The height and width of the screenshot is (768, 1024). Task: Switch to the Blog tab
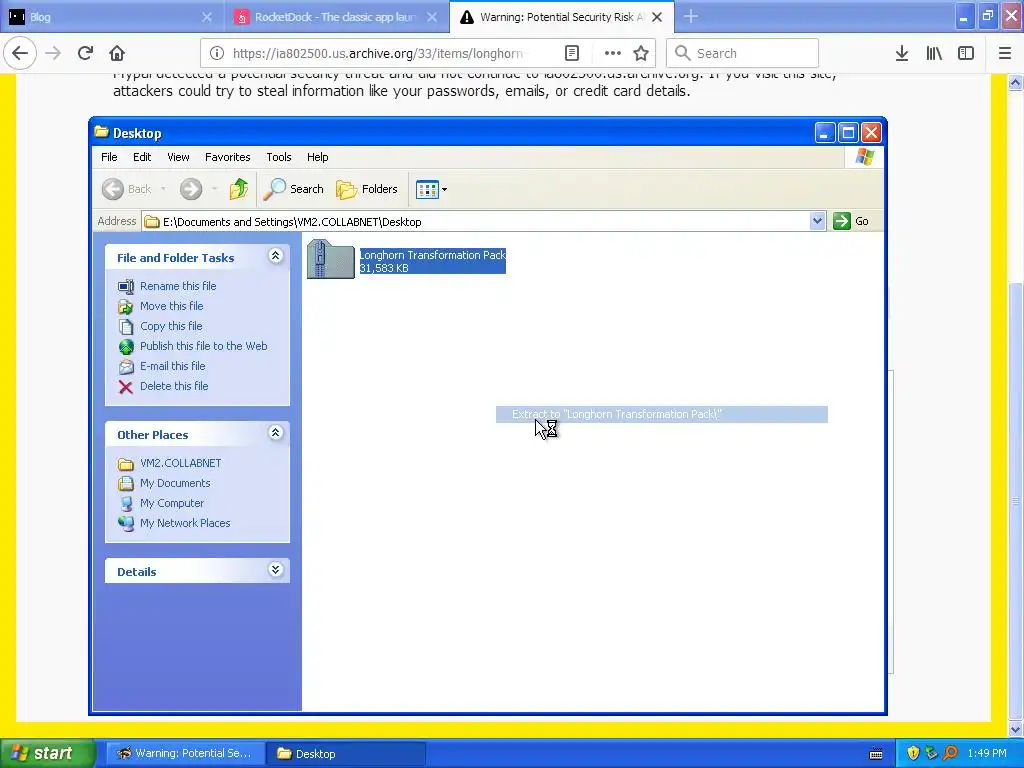[x=111, y=17]
